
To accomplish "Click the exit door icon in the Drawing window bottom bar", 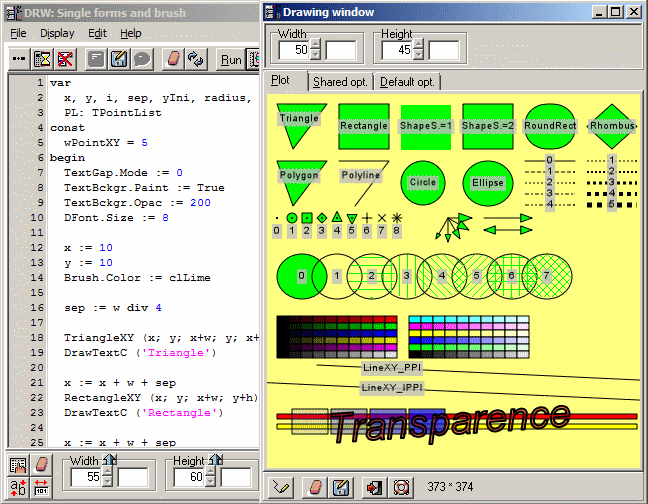I will pos(375,487).
